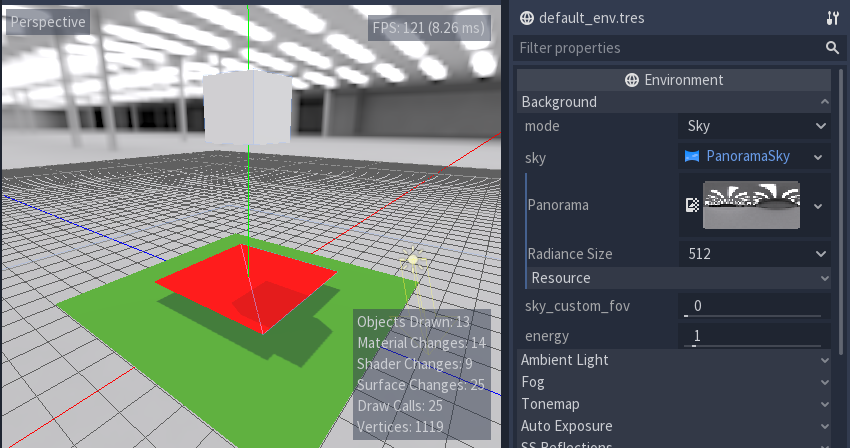Screen dimensions: 850x448
Task: Open the PanoramaSky resource dropdown arrow
Action: [x=818, y=157]
